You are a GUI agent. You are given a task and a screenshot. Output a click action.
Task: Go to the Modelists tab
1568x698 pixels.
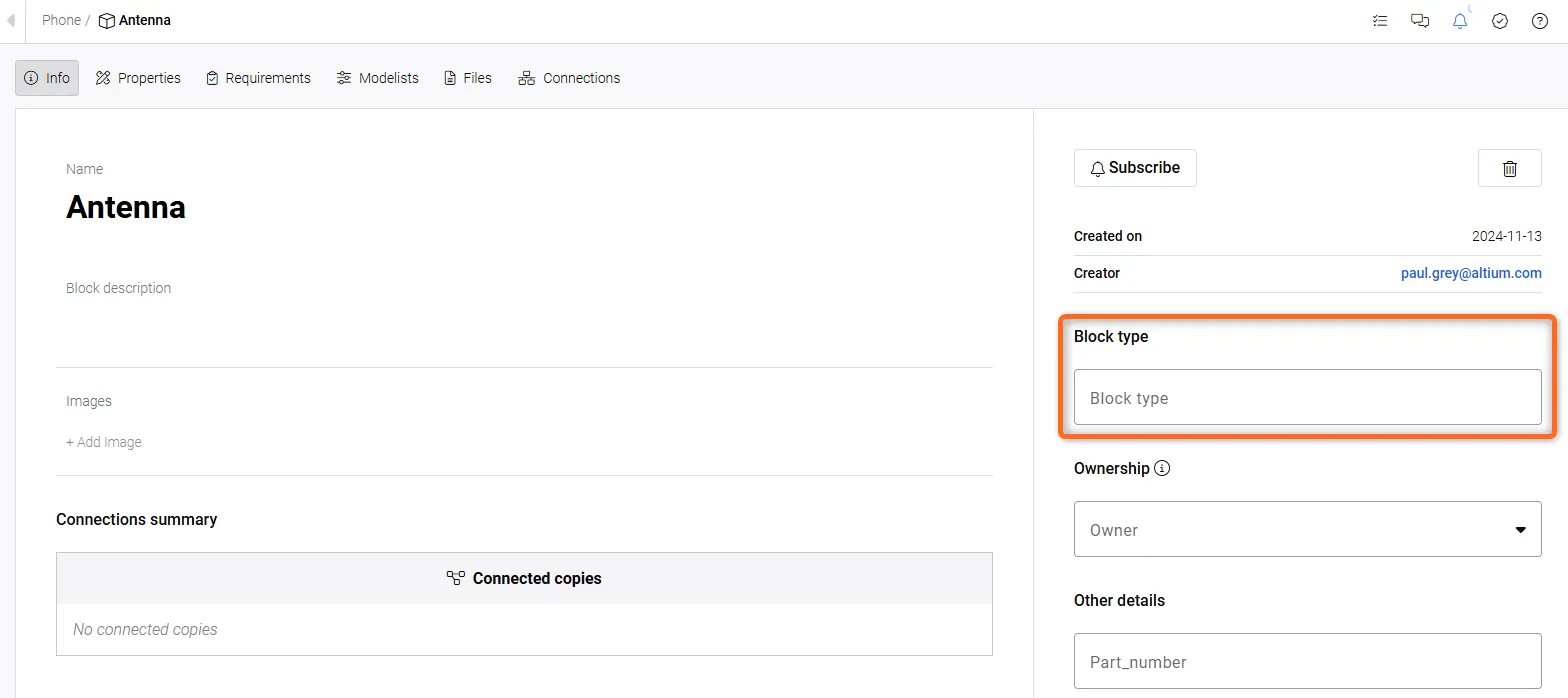coord(377,78)
